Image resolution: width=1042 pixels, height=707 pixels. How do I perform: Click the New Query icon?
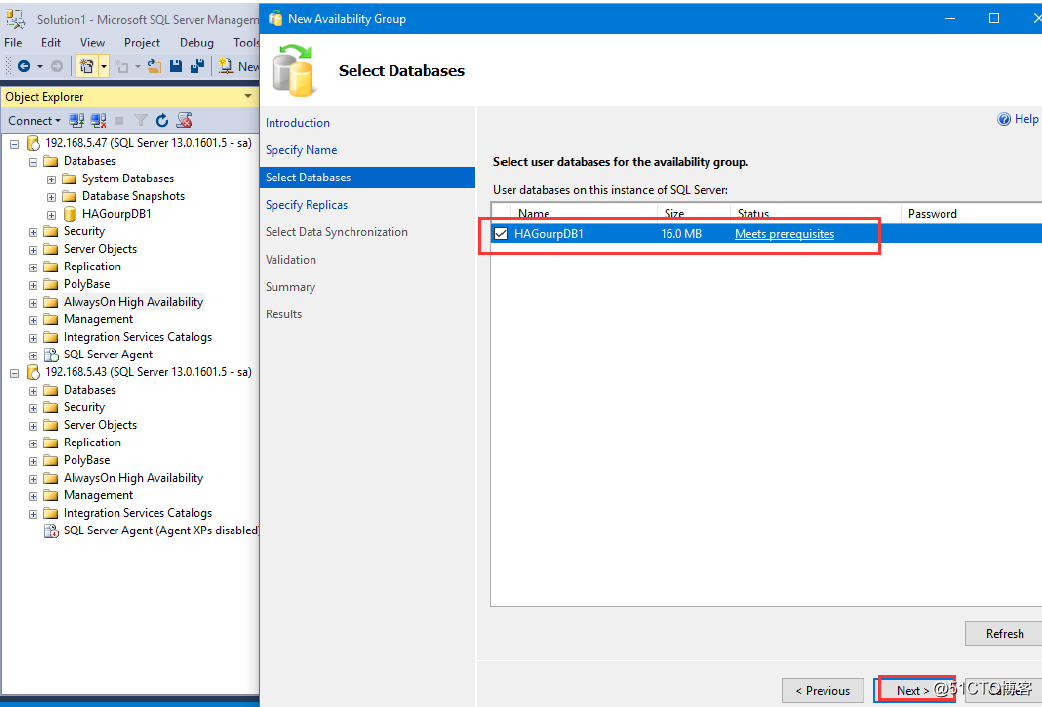(x=226, y=66)
